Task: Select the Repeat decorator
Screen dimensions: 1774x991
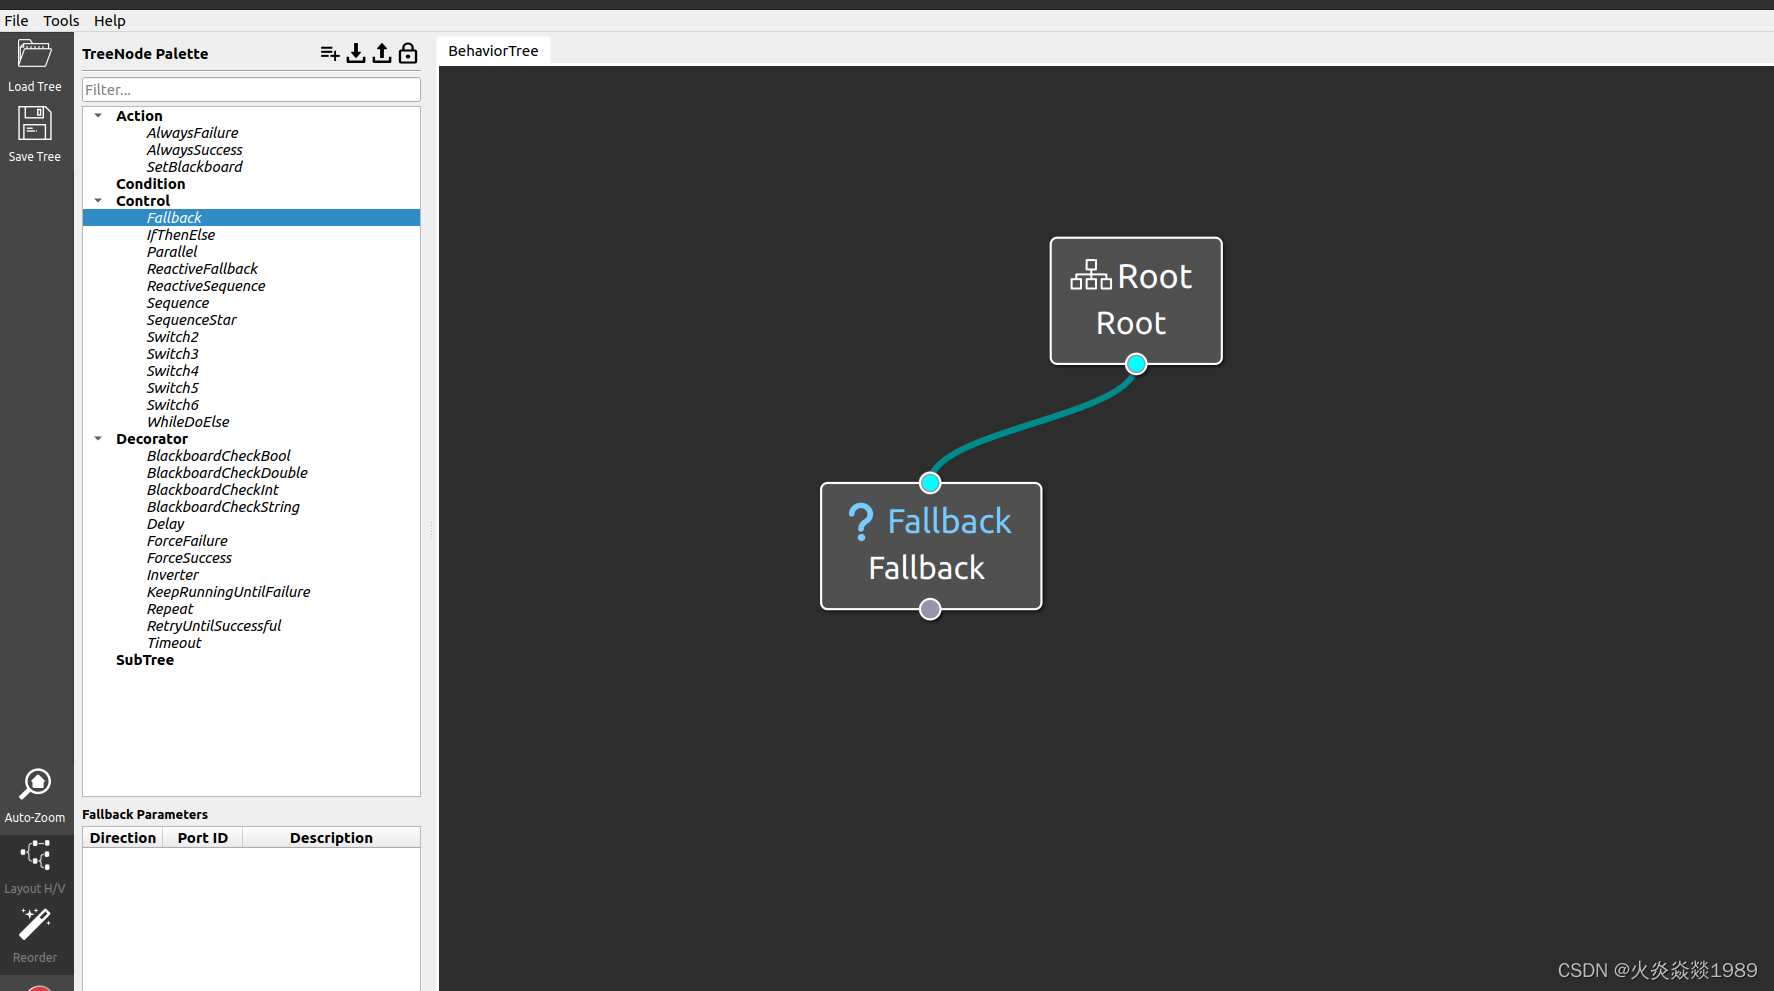Action: tap(170, 609)
